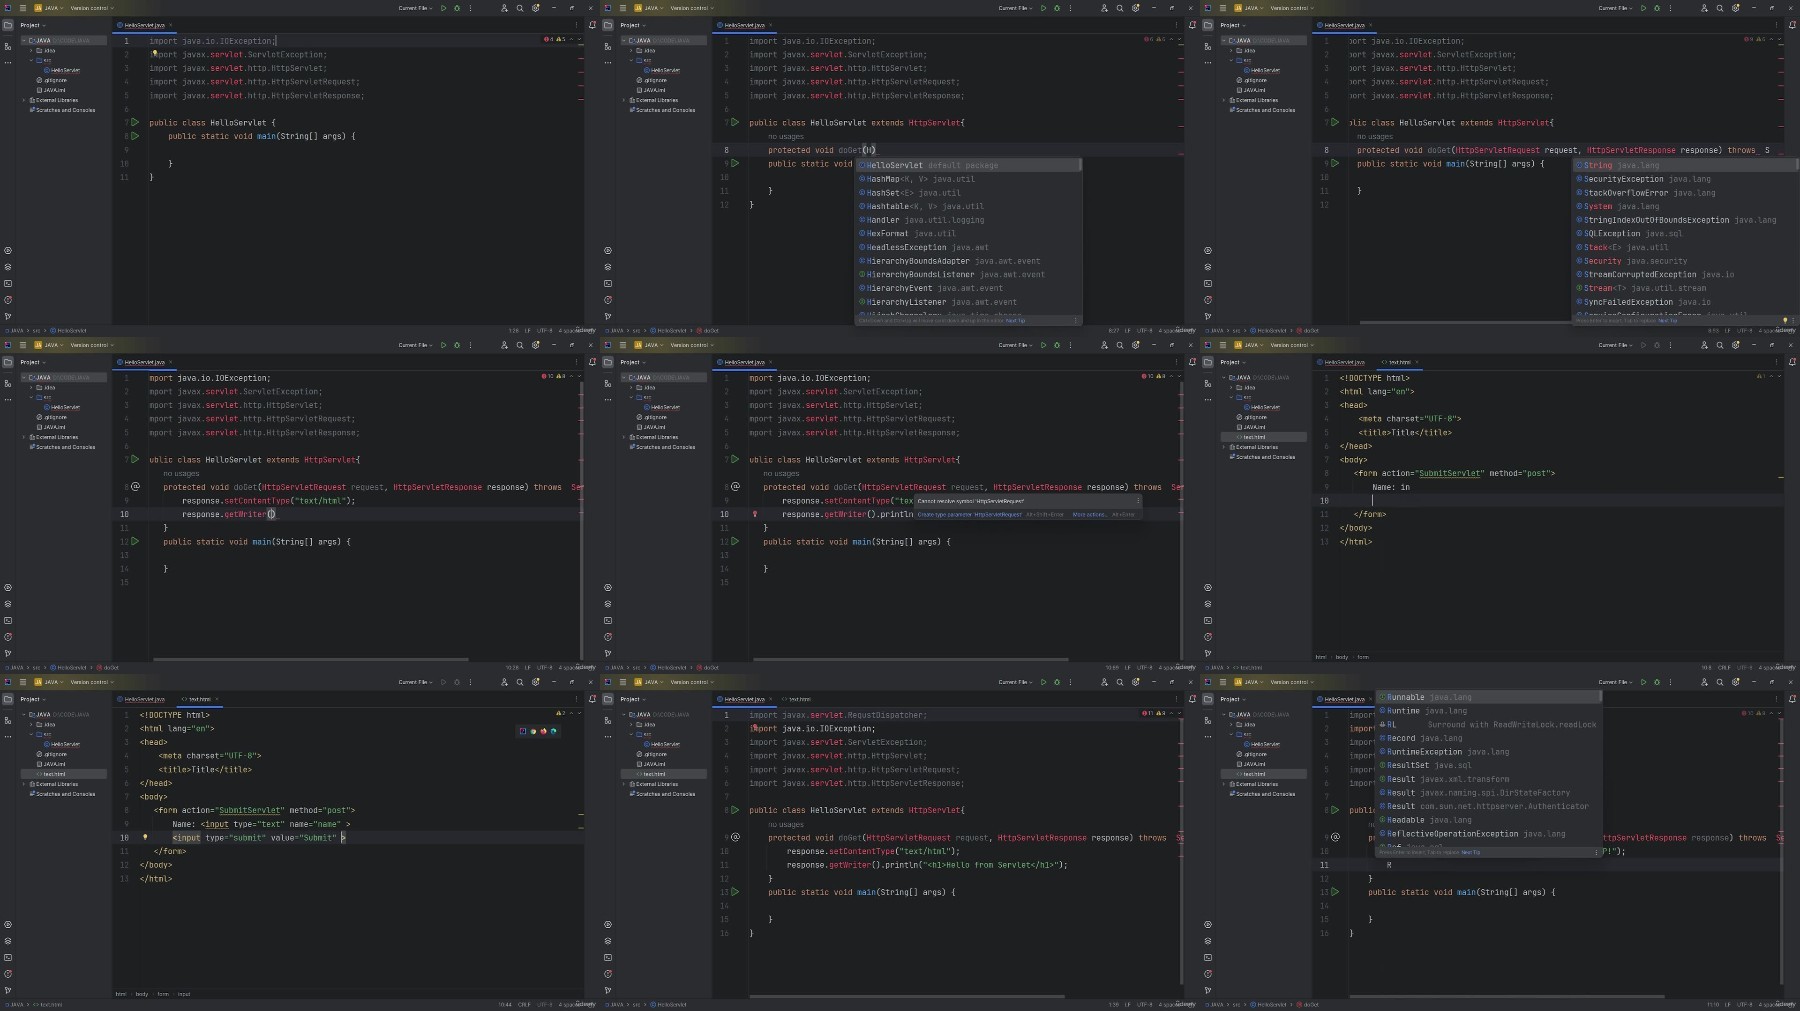Open options dots in HashMap completion popup footer
The width and height of the screenshot is (1800, 1011).
(x=1076, y=320)
